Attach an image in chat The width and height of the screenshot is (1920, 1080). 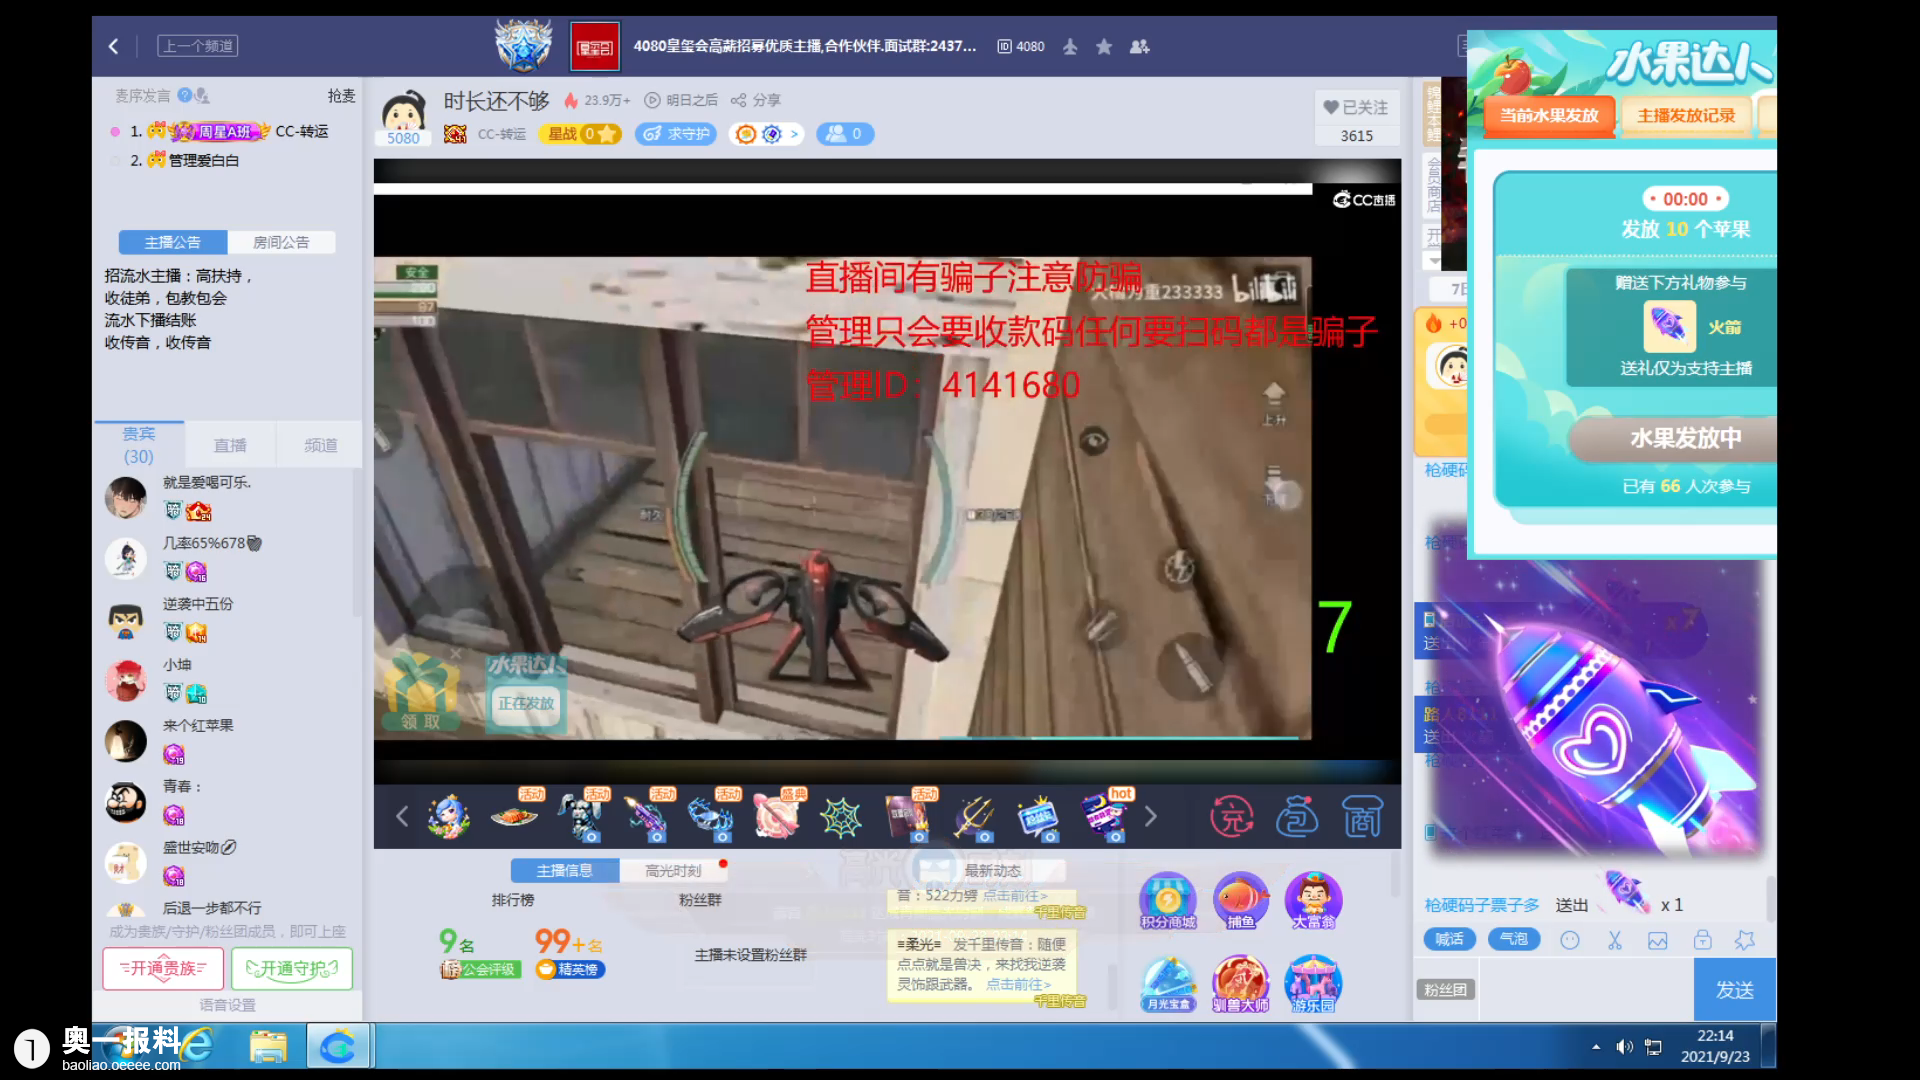pos(1658,940)
